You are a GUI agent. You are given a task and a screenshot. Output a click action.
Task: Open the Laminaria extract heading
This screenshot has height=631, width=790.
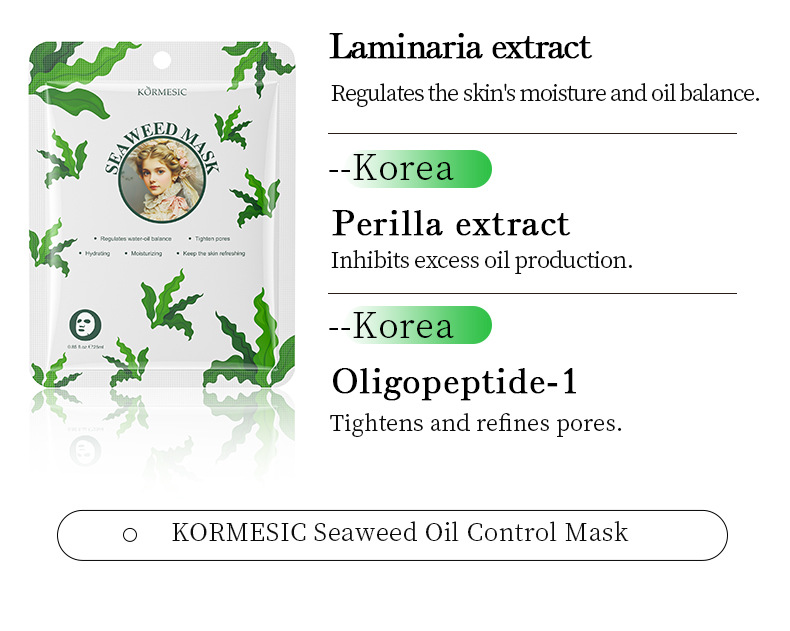[x=460, y=47]
